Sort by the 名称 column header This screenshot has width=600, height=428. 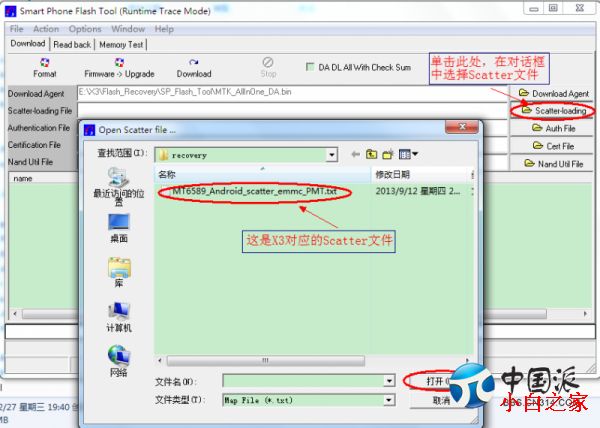pyautogui.click(x=262, y=175)
